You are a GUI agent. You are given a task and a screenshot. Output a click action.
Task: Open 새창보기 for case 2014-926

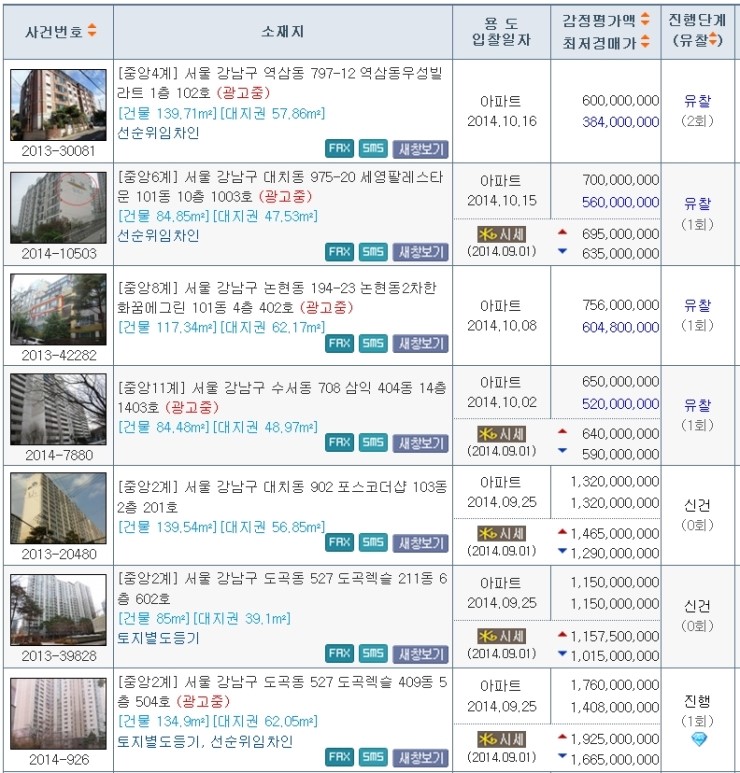pos(421,757)
